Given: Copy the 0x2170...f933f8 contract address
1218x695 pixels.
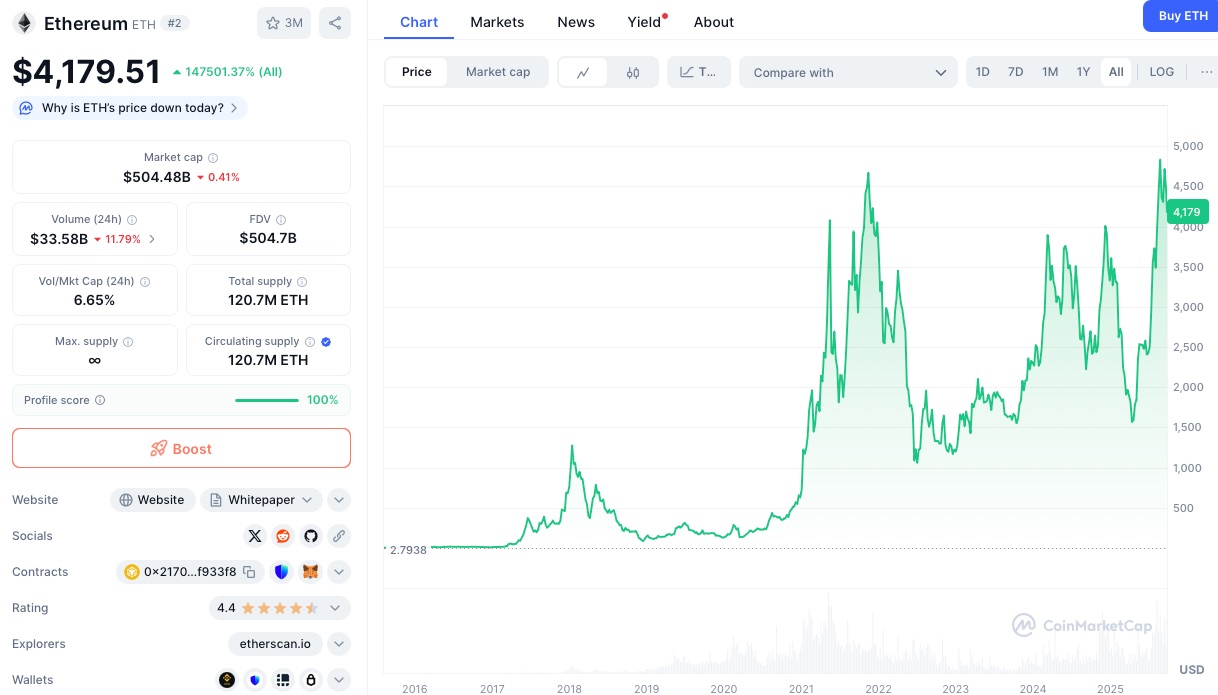Looking at the screenshot, I should click(x=250, y=572).
